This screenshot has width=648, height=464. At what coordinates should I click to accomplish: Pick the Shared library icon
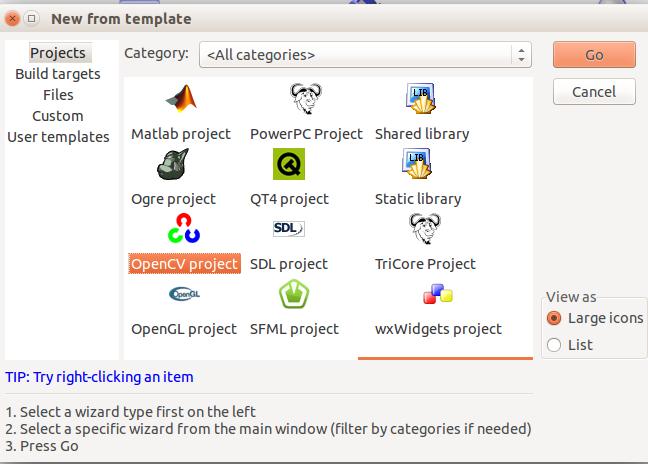click(x=421, y=98)
